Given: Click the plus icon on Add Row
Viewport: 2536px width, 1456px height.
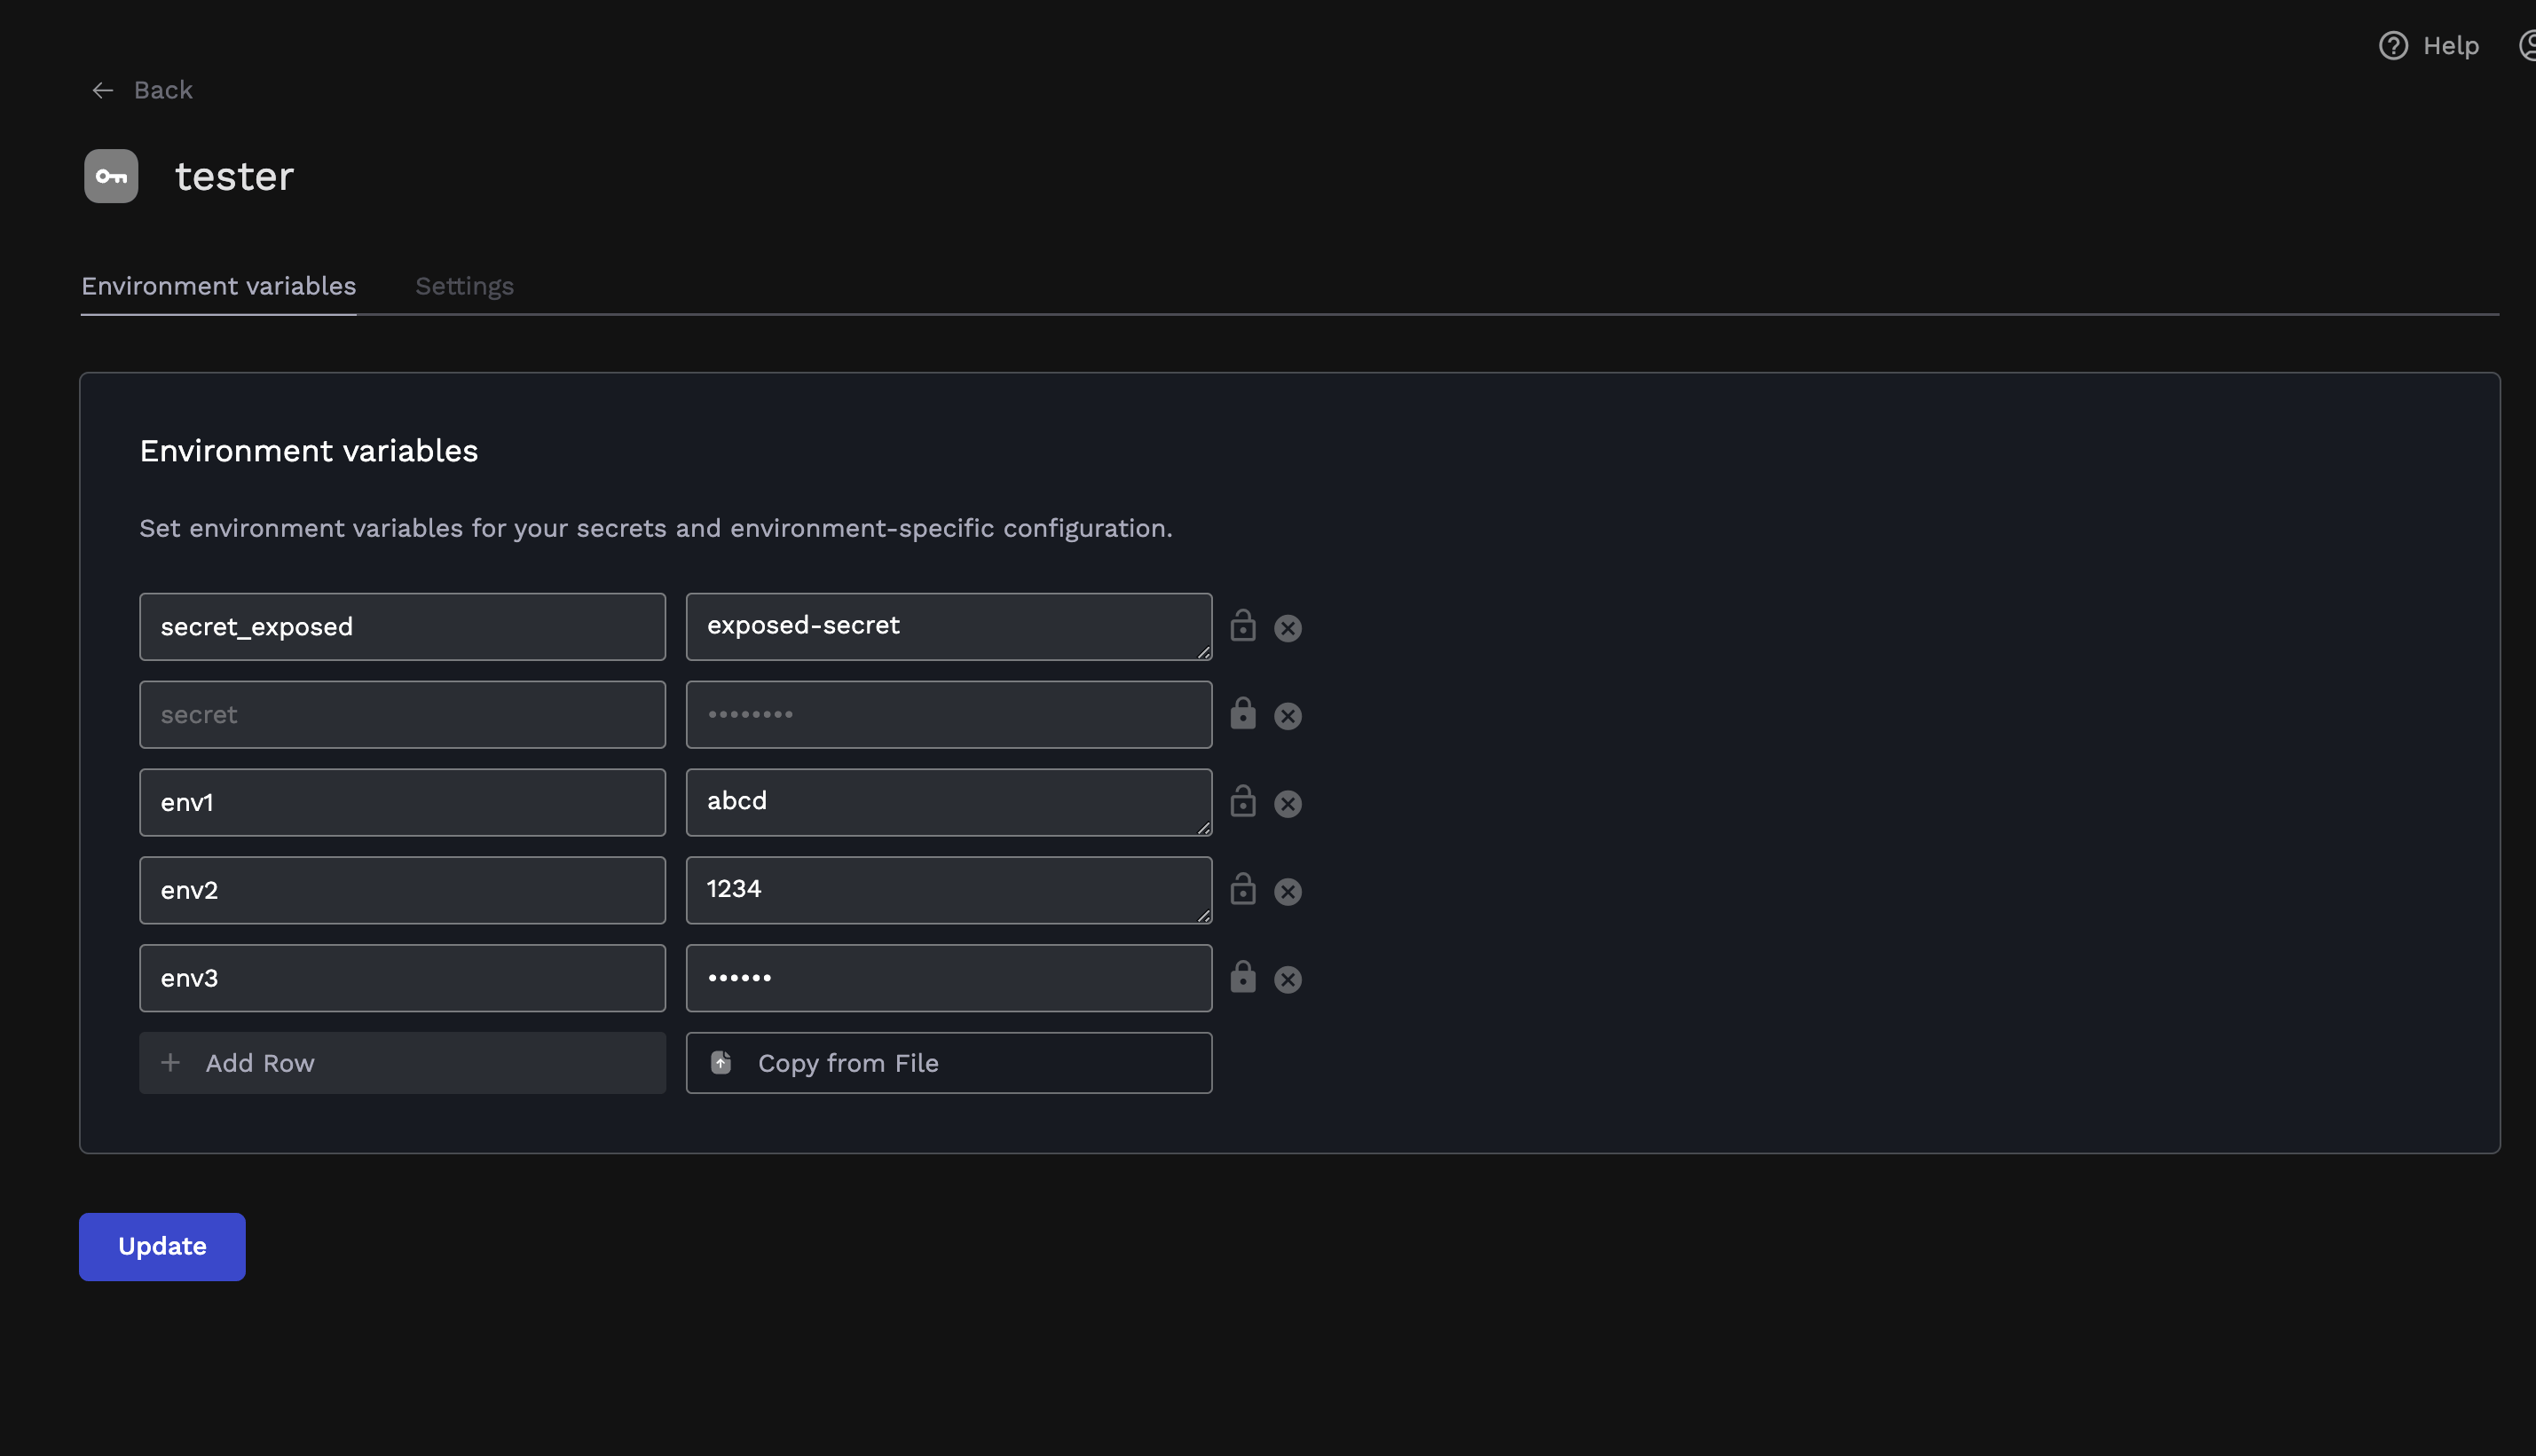Looking at the screenshot, I should [x=171, y=1063].
